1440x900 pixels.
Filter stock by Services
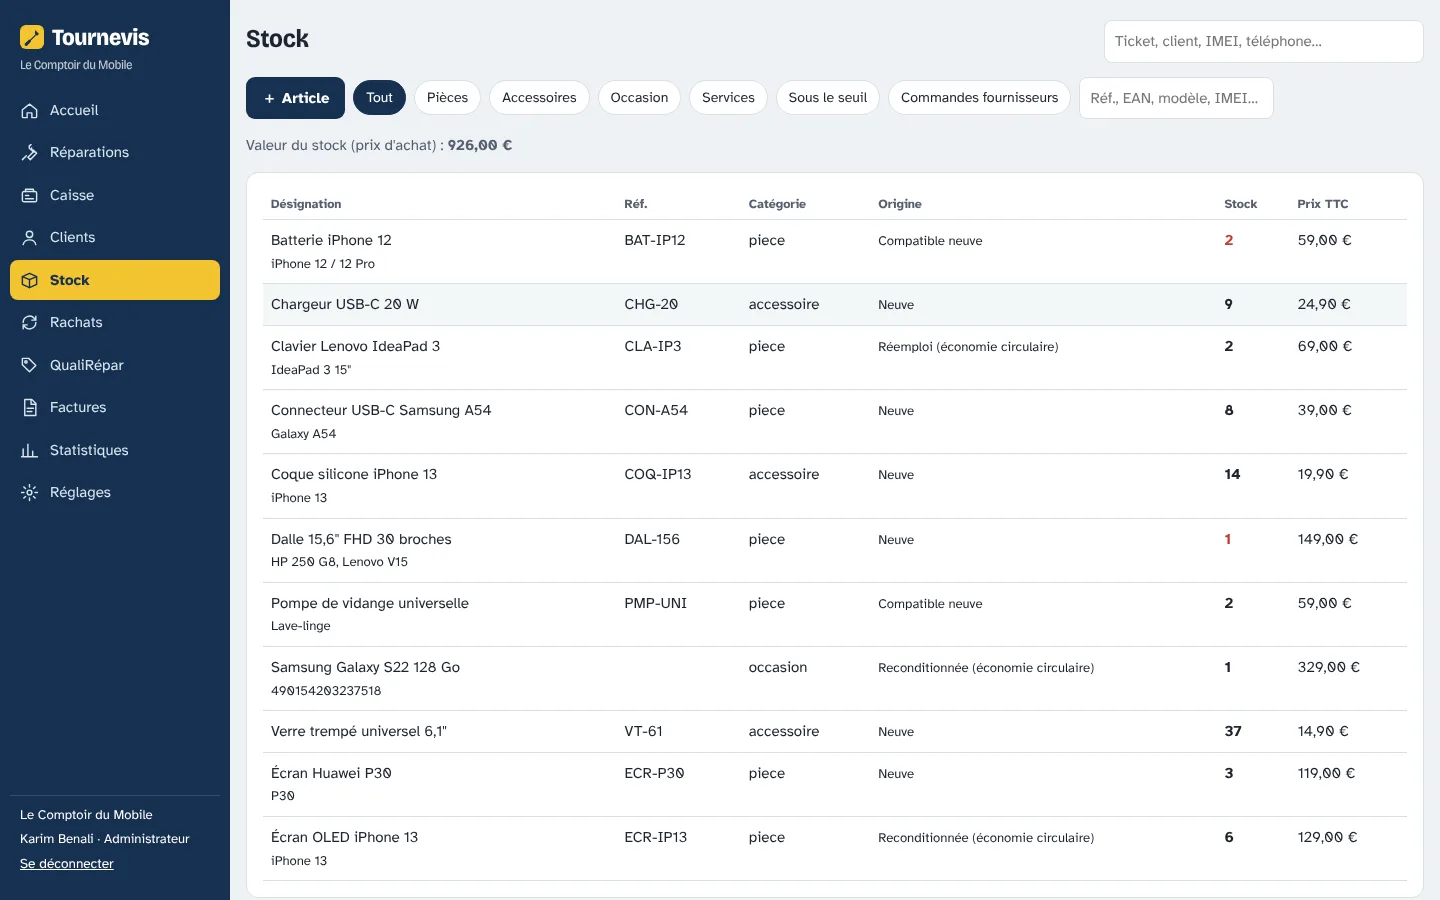pos(728,98)
